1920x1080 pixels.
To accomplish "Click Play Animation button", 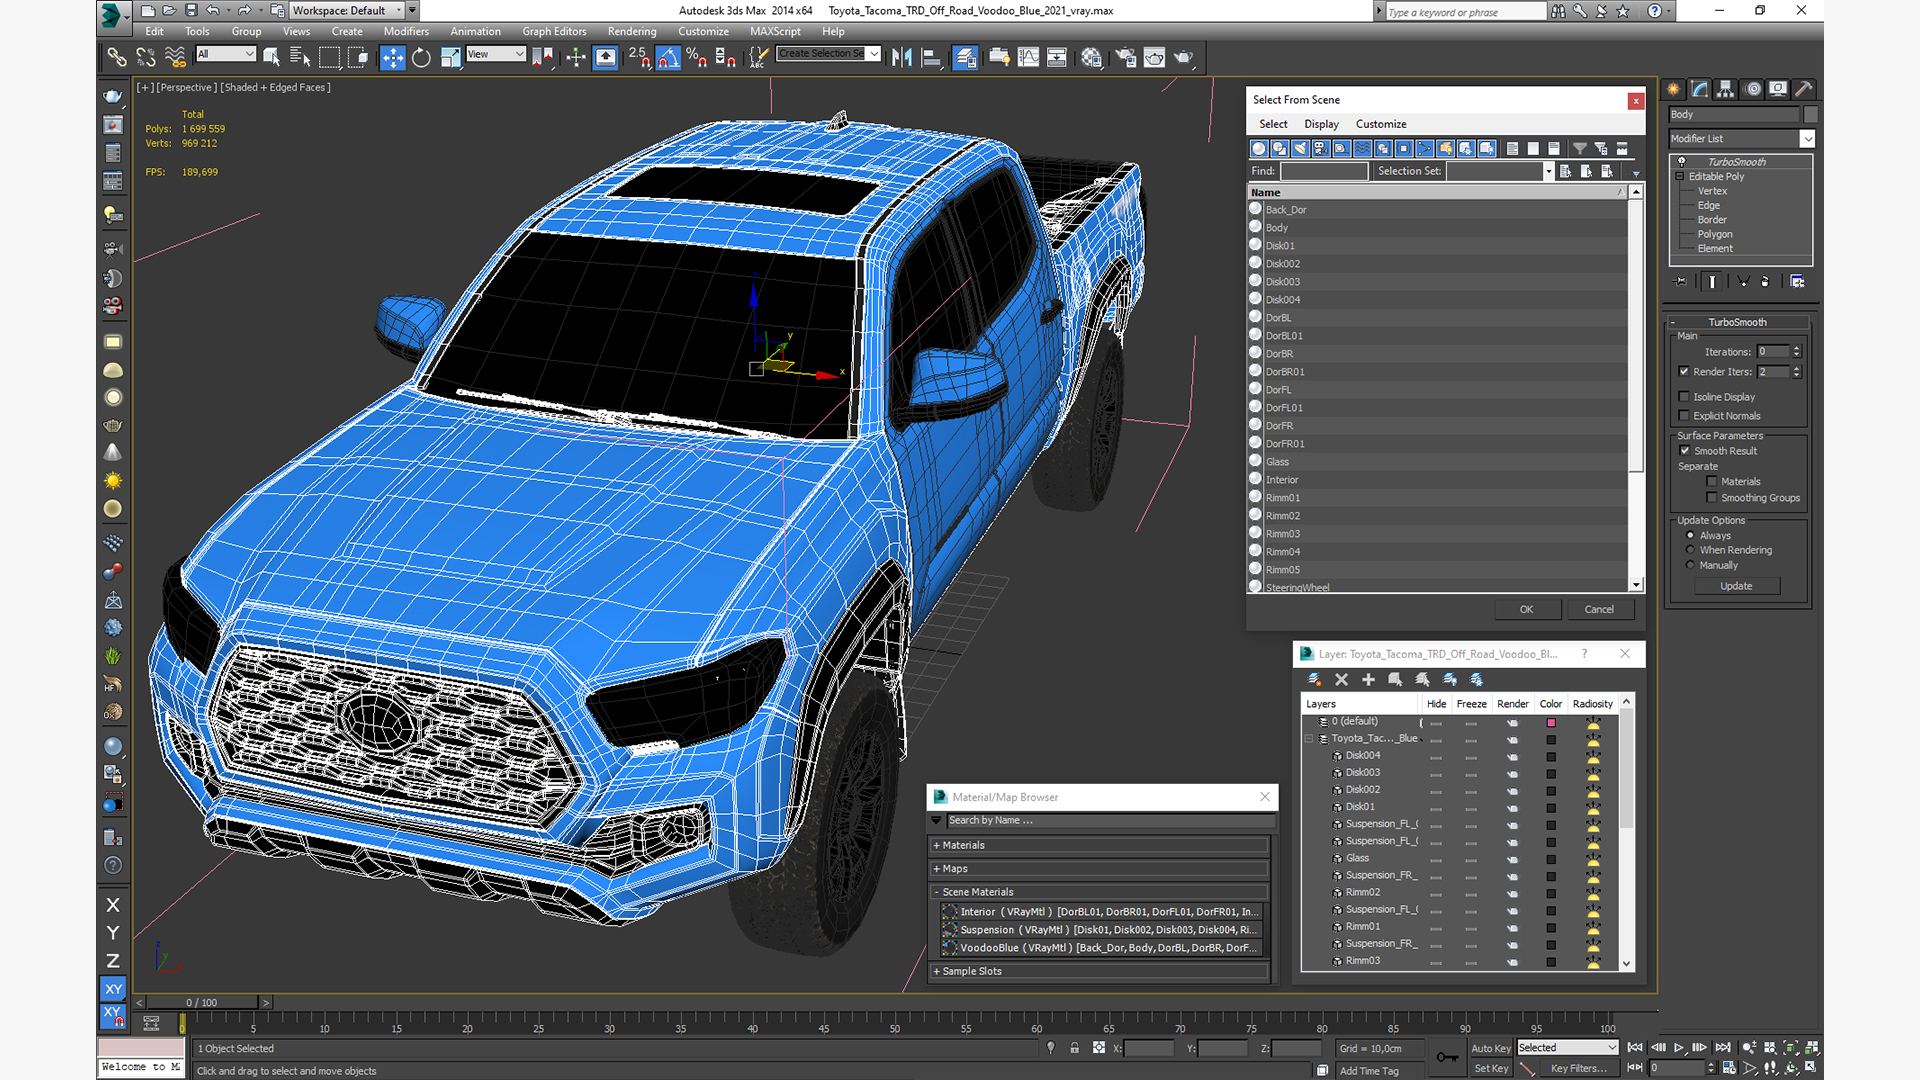I will pyautogui.click(x=1679, y=1047).
